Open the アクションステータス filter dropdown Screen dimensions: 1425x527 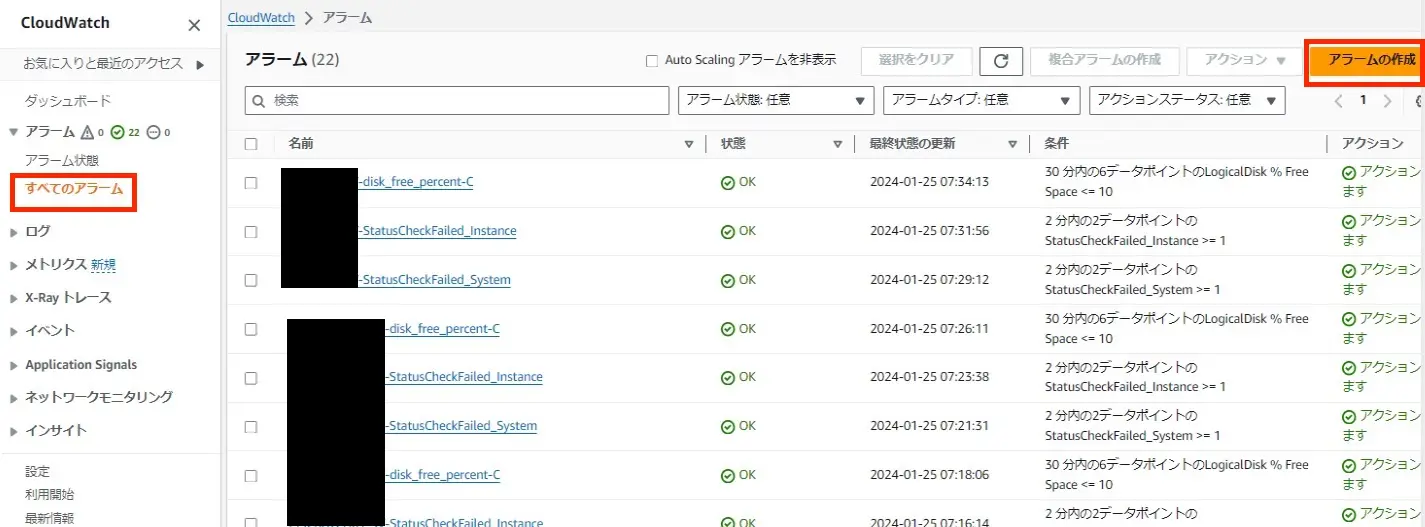1187,100
